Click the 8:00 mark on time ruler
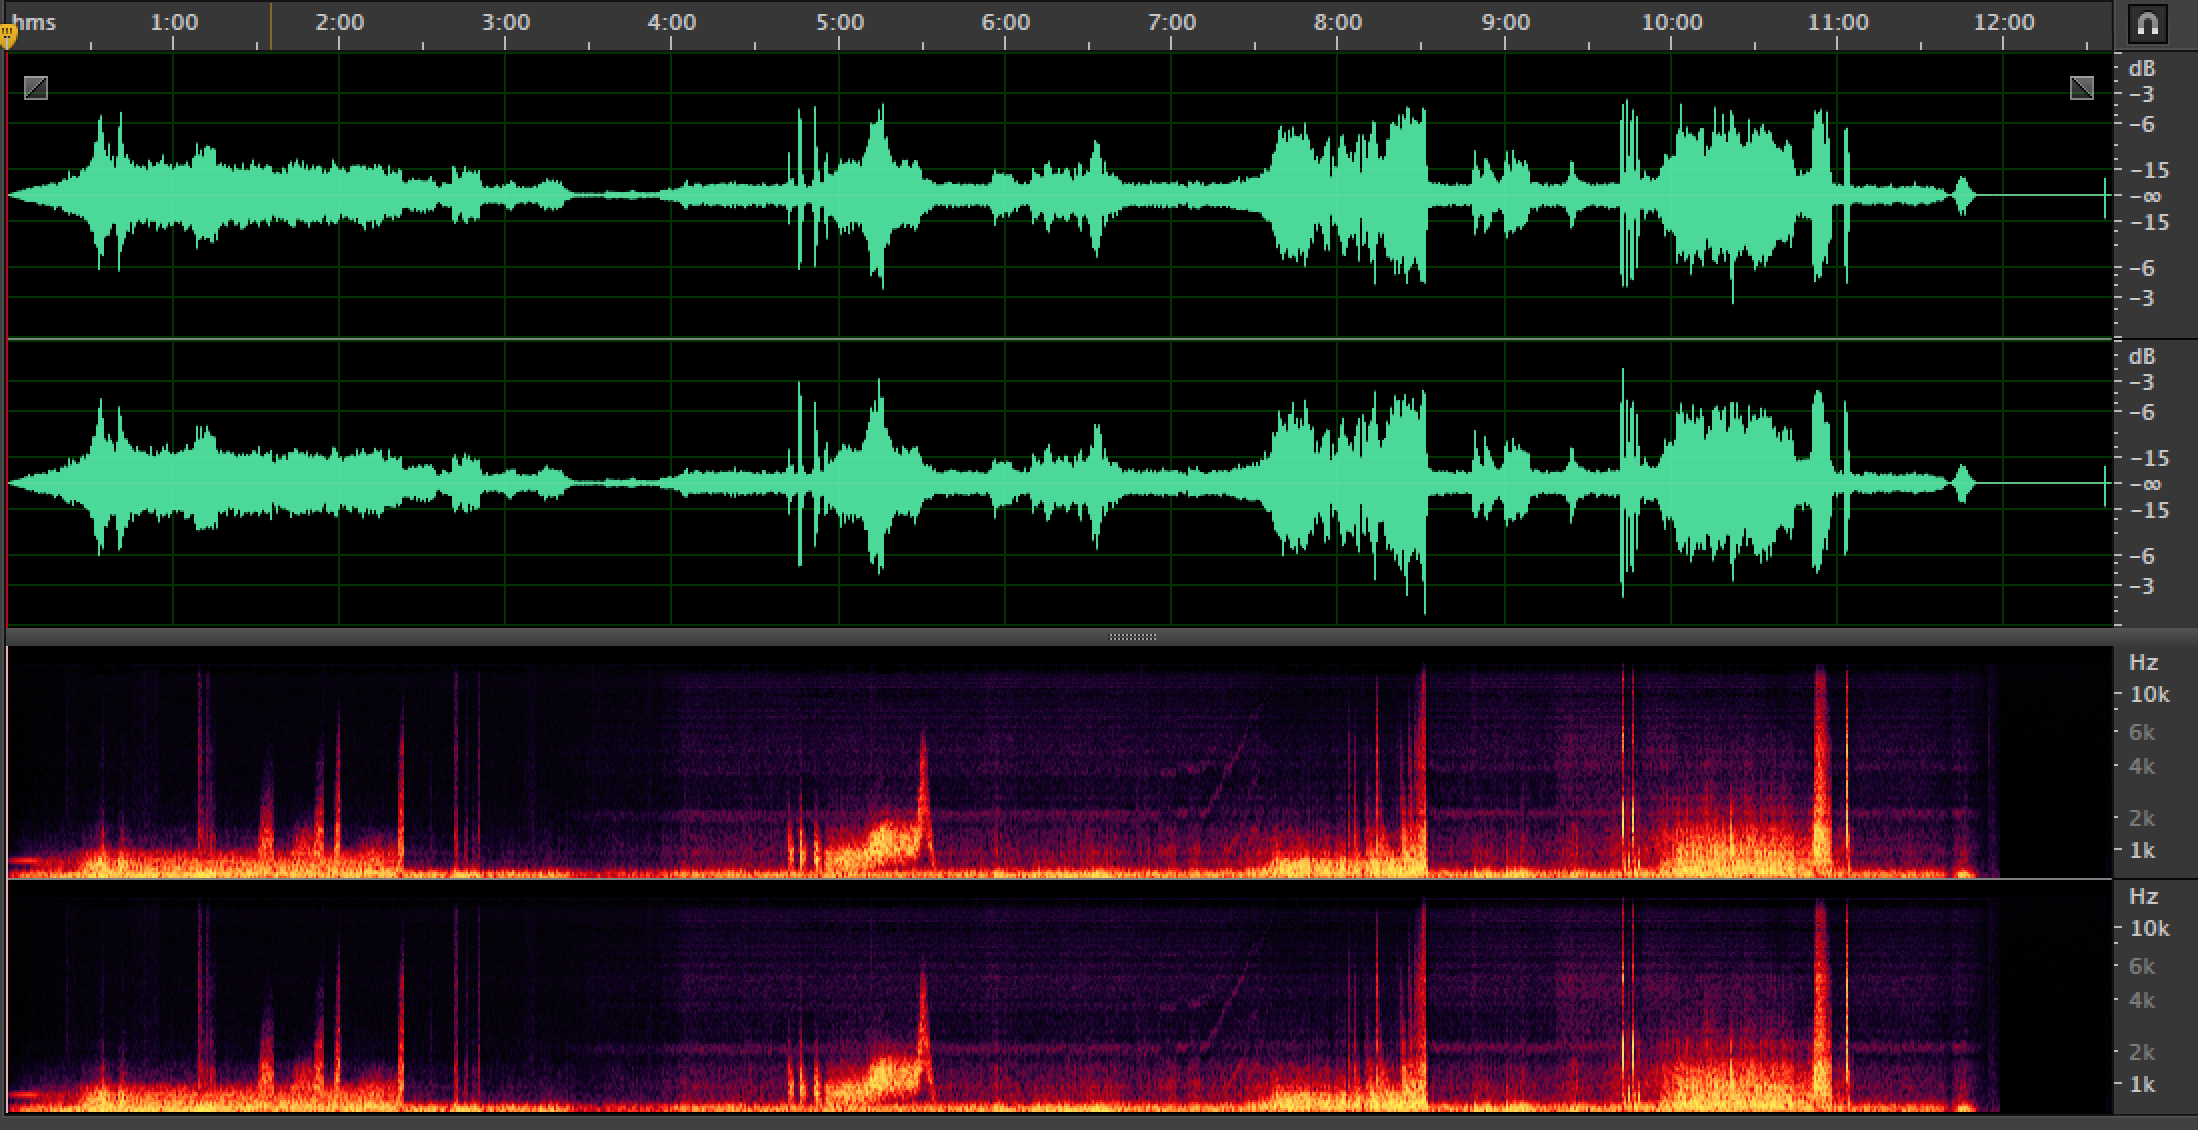 coord(1338,22)
